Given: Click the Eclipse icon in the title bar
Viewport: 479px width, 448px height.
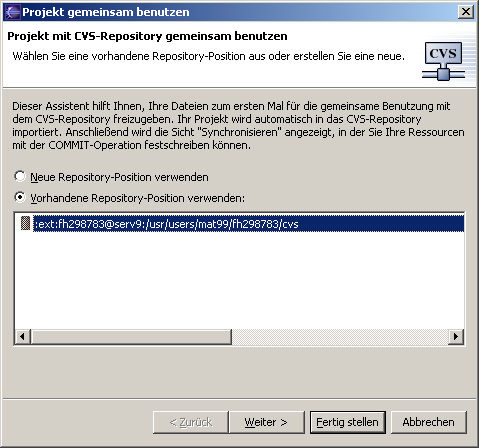Looking at the screenshot, I should click(x=13, y=12).
